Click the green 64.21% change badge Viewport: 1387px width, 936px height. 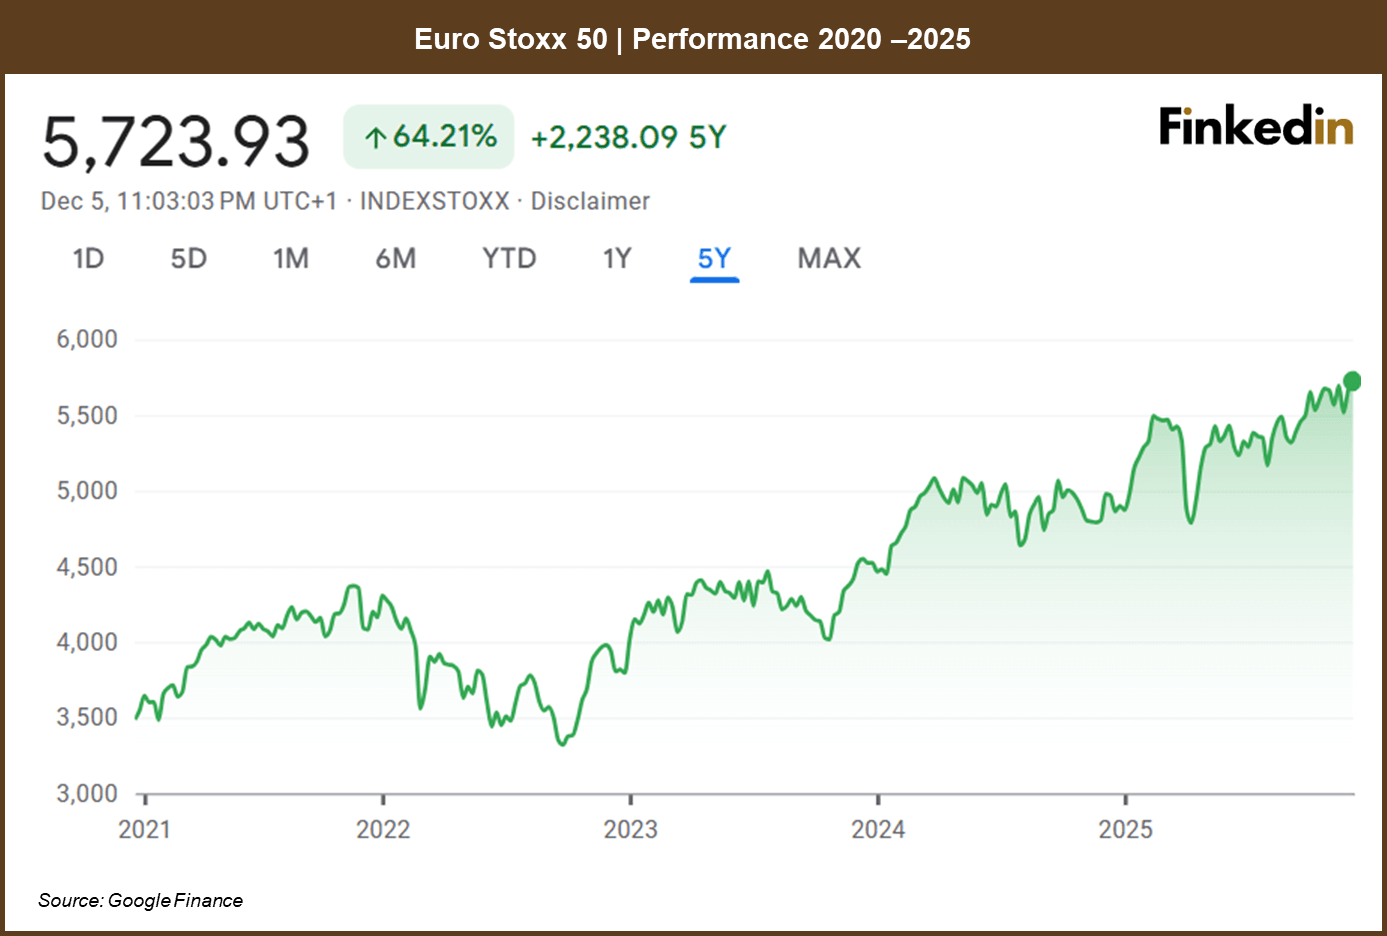429,137
